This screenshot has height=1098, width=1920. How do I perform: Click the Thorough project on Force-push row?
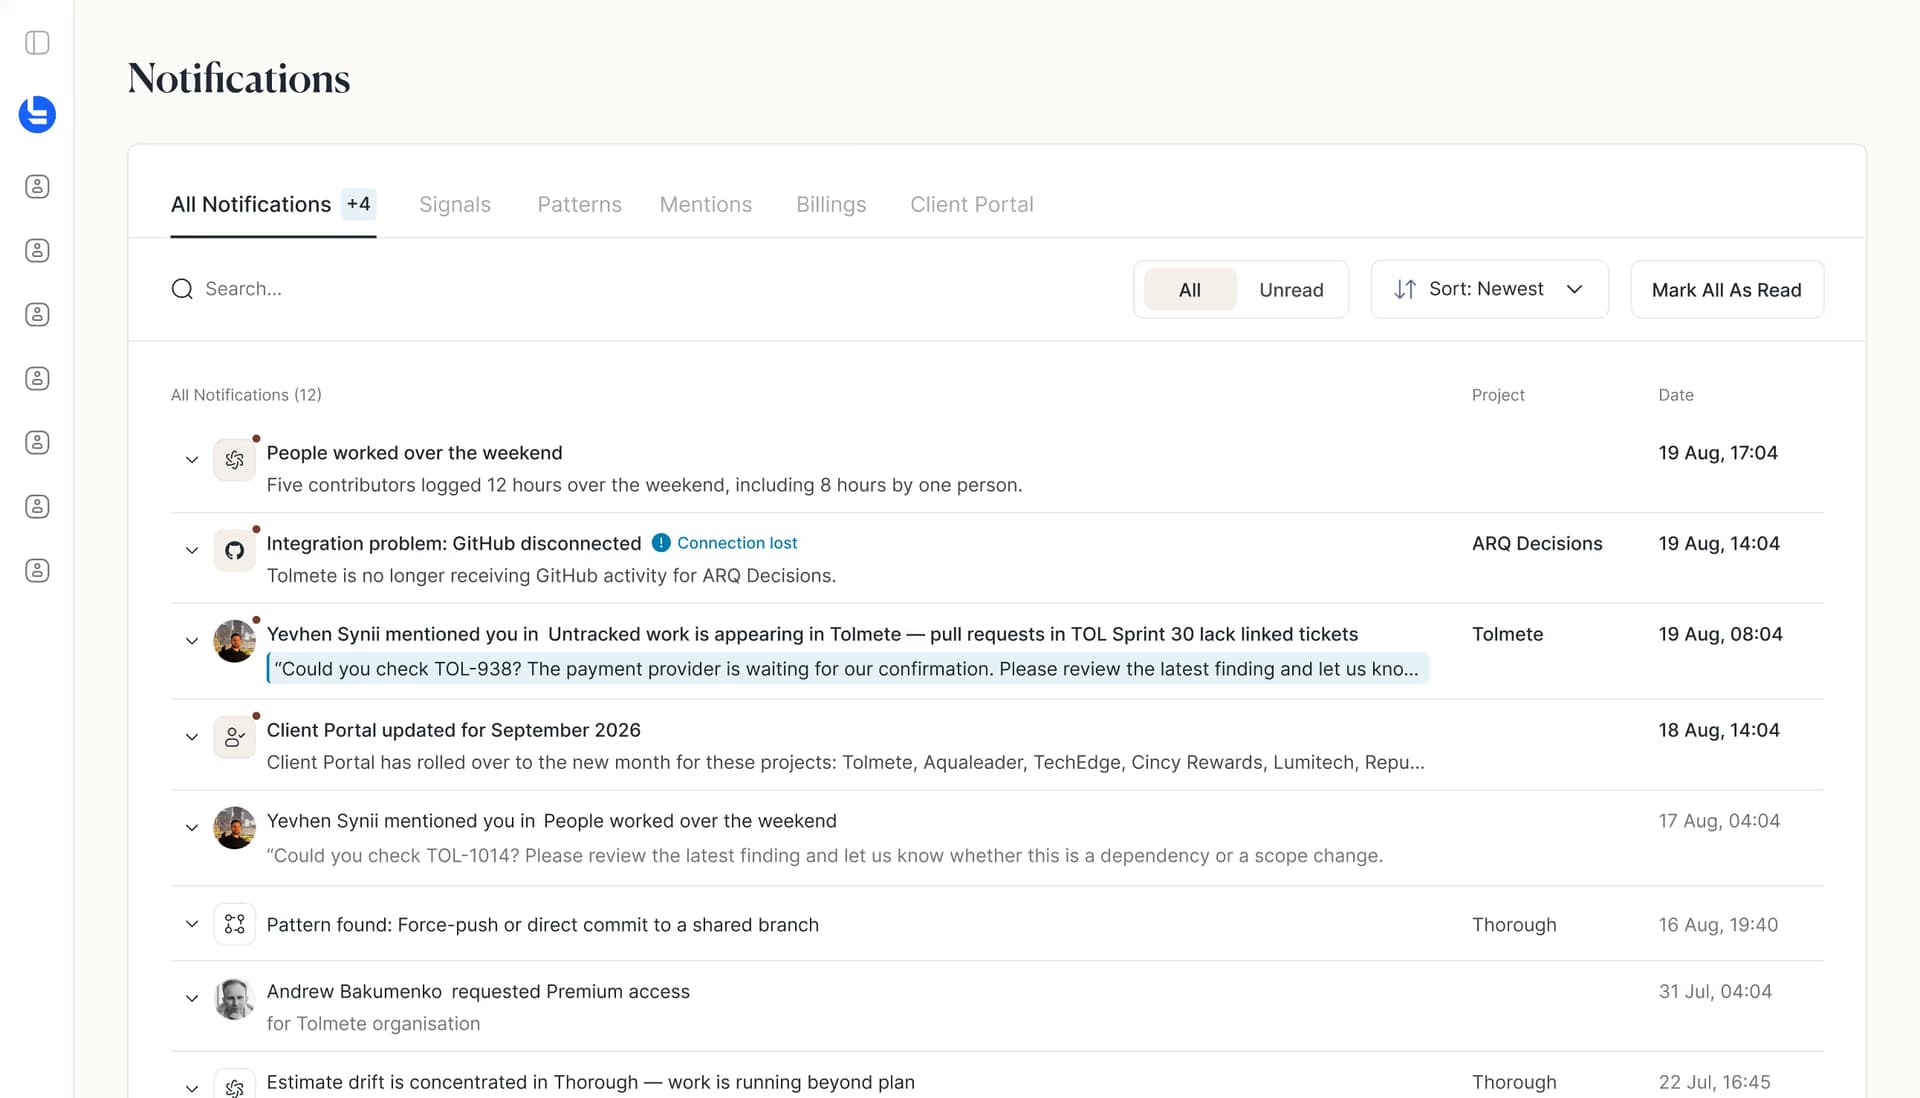(1514, 925)
